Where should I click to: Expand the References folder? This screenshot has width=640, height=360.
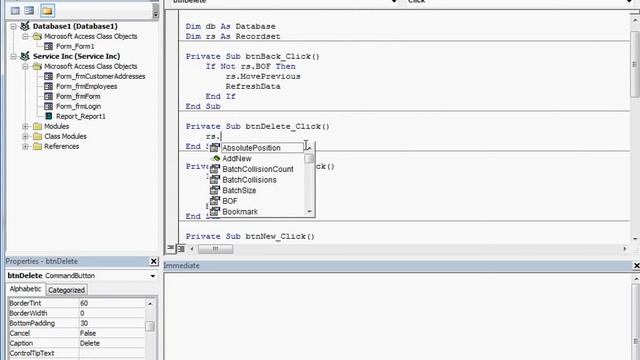click(25, 146)
